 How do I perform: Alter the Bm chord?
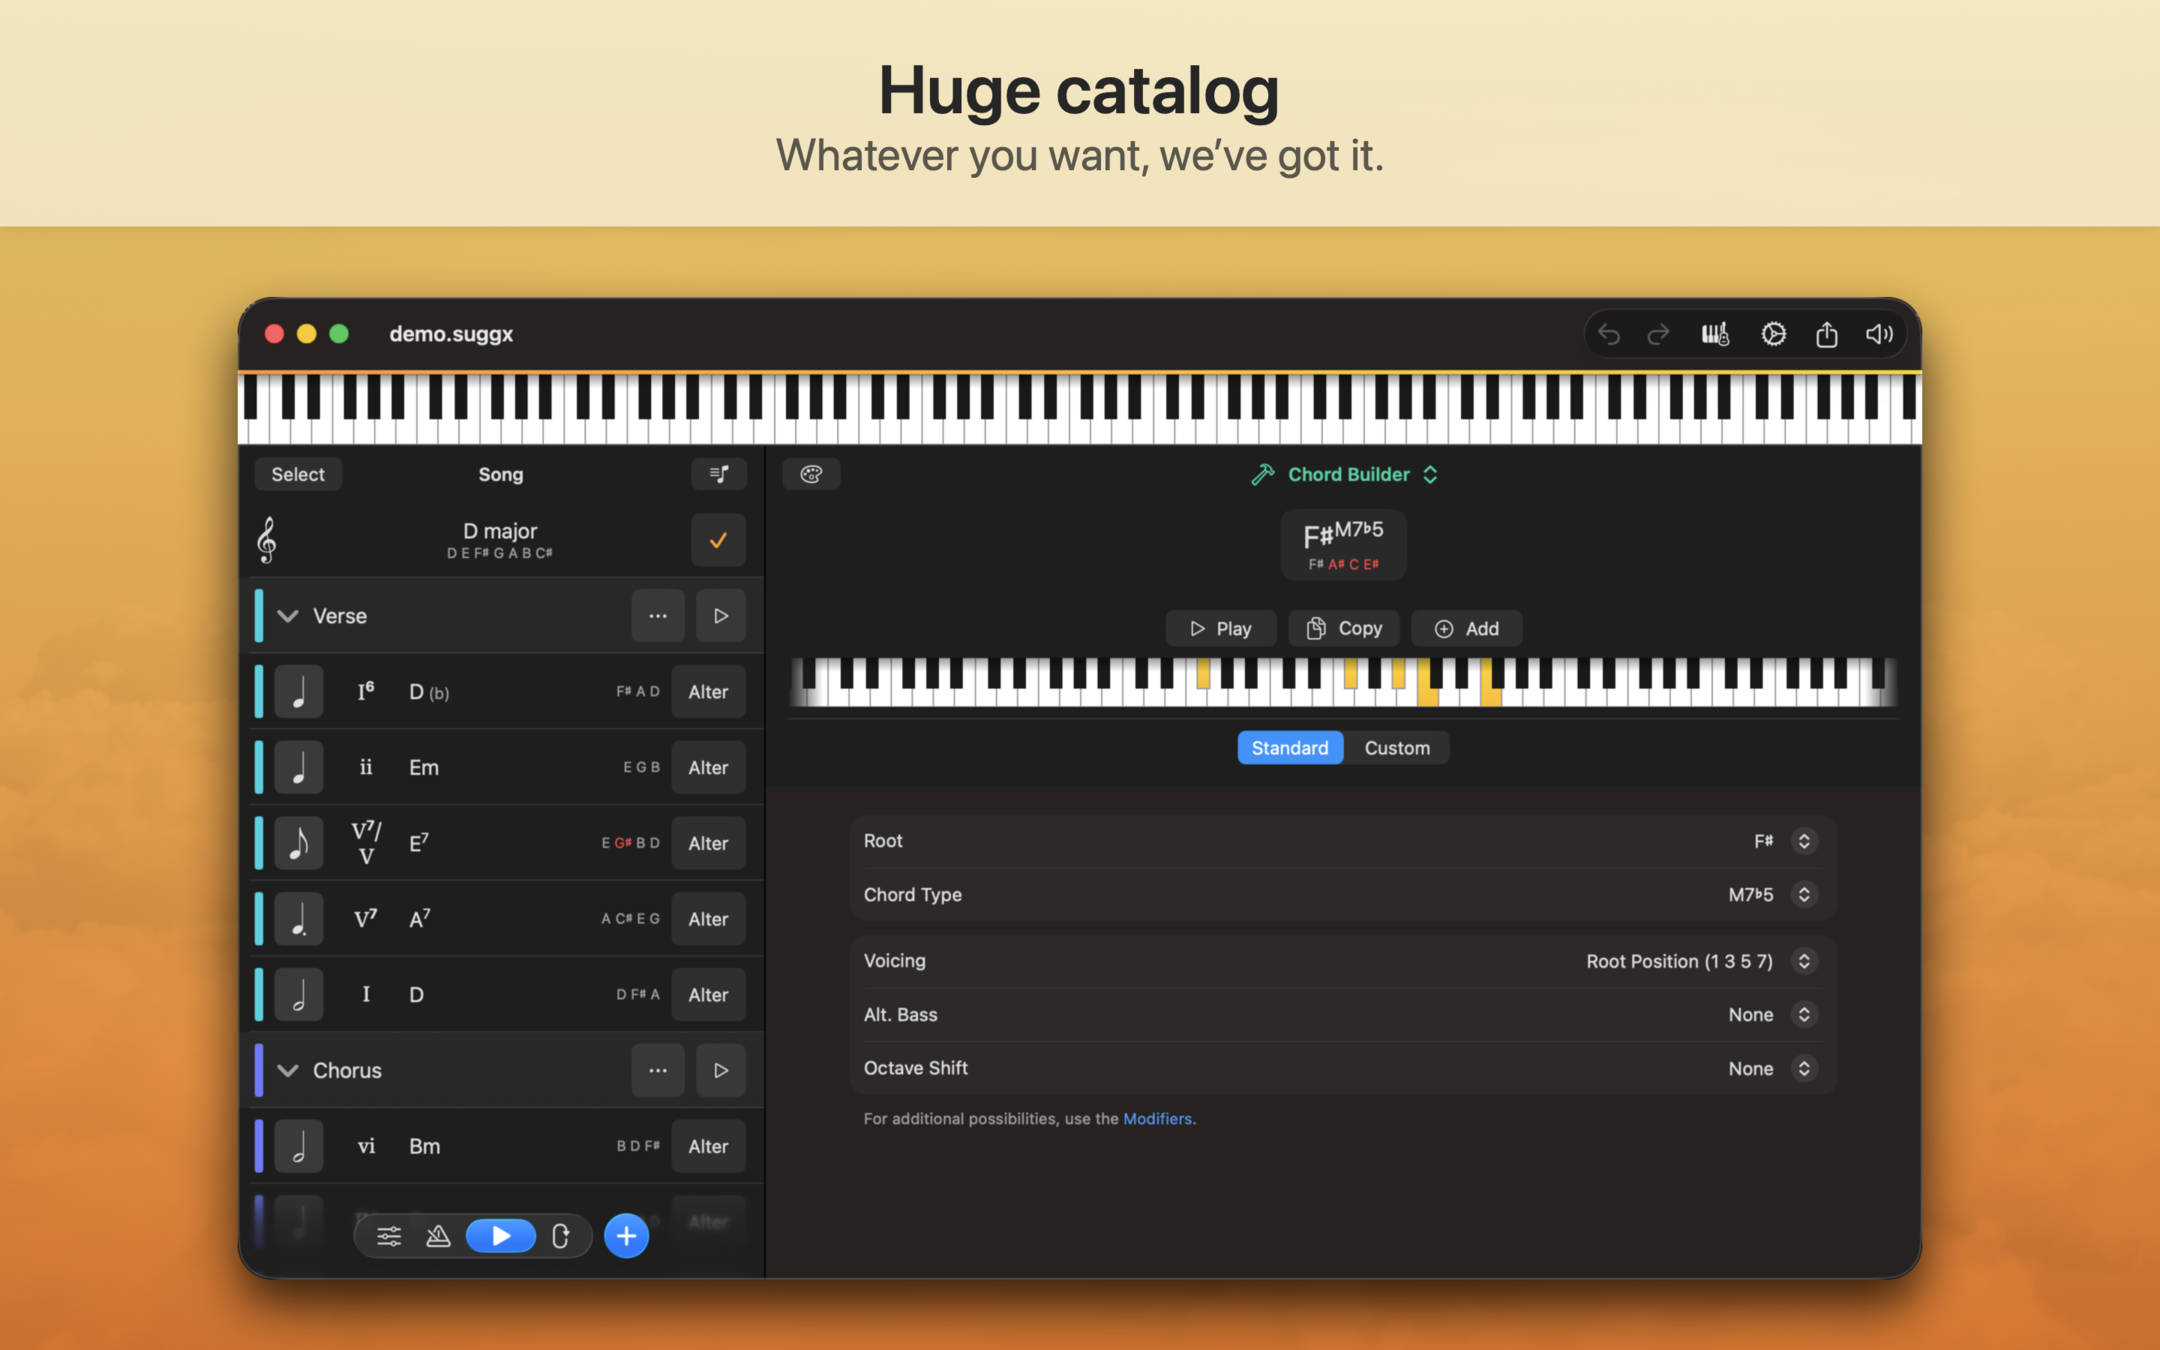(x=708, y=1147)
